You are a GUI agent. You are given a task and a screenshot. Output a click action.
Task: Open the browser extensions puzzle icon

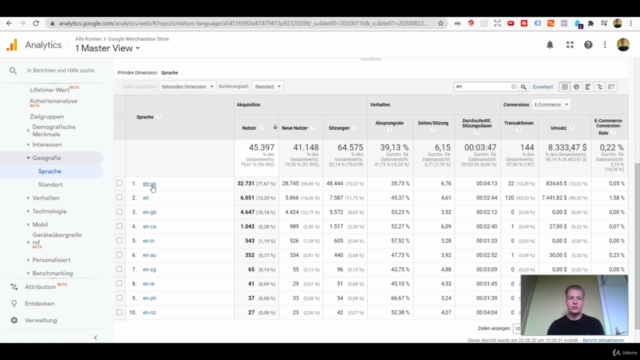pos(591,23)
